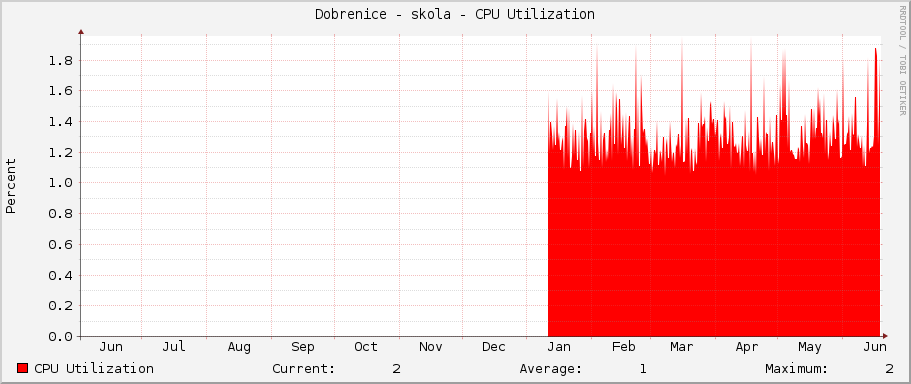This screenshot has width=911, height=384.
Task: Click the 'Feb' month label
Action: (623, 347)
